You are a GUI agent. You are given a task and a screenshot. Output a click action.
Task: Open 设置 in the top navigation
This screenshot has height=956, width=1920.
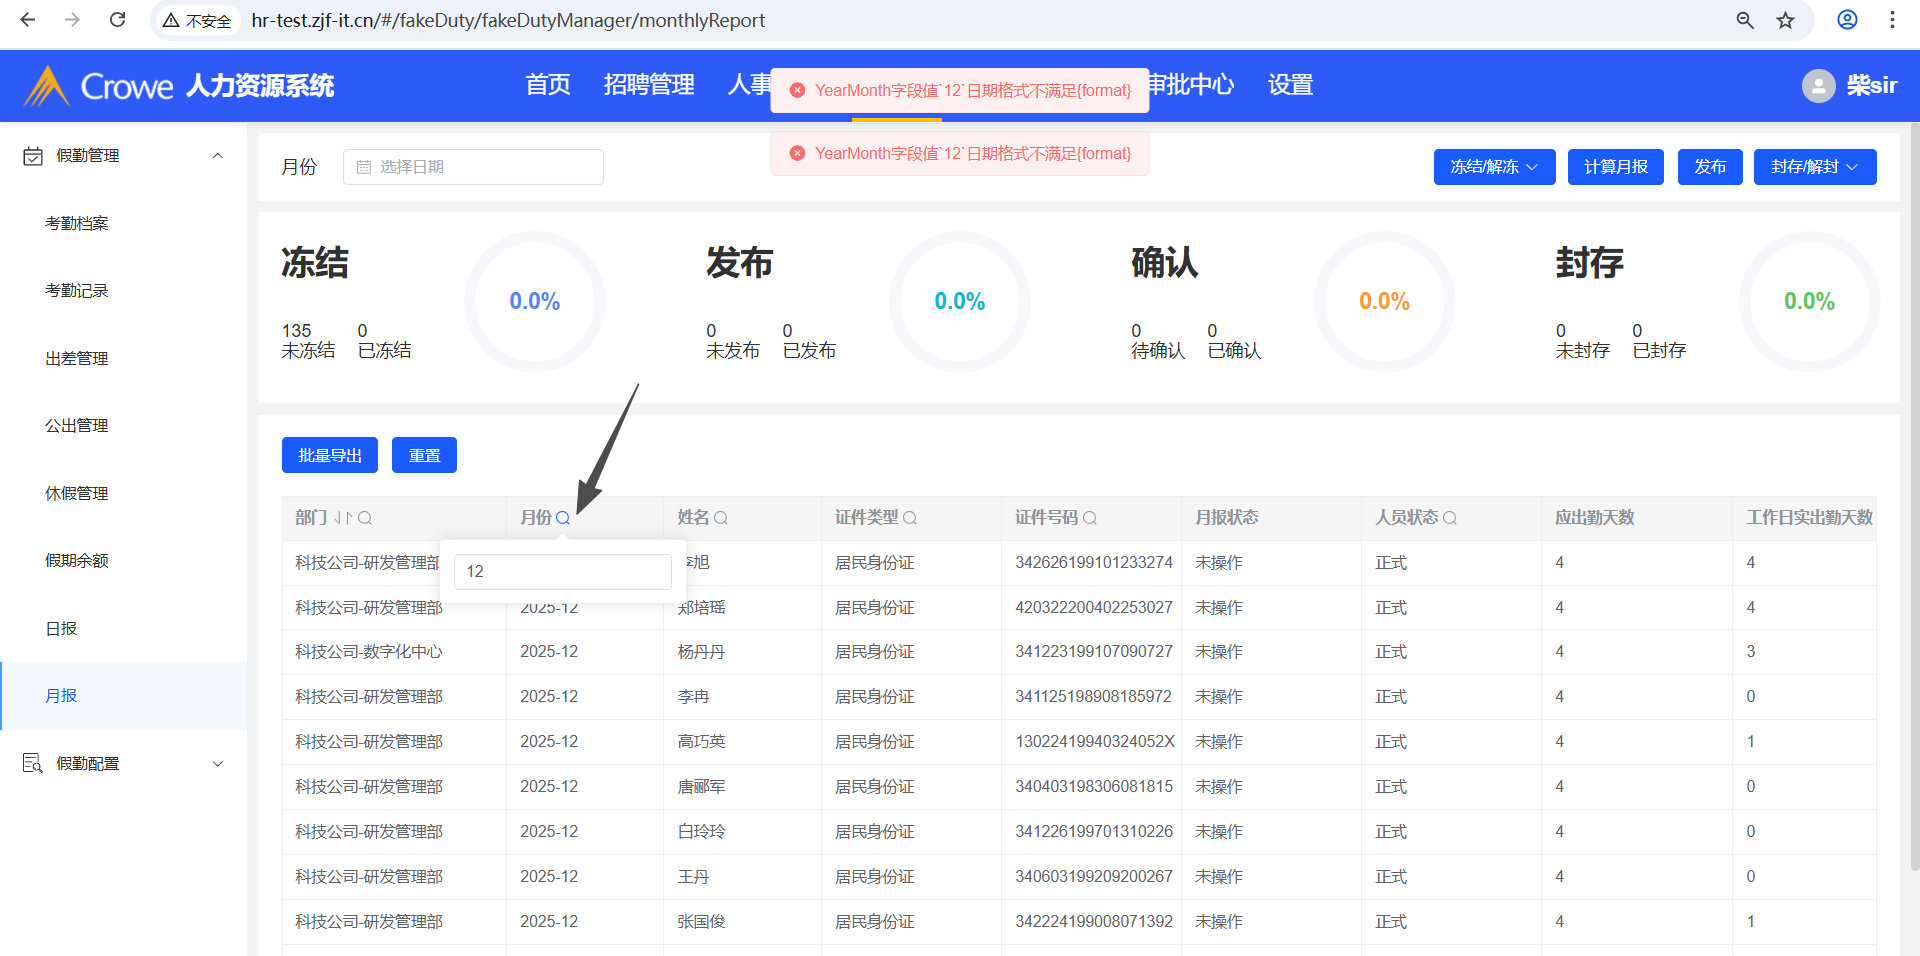1290,85
